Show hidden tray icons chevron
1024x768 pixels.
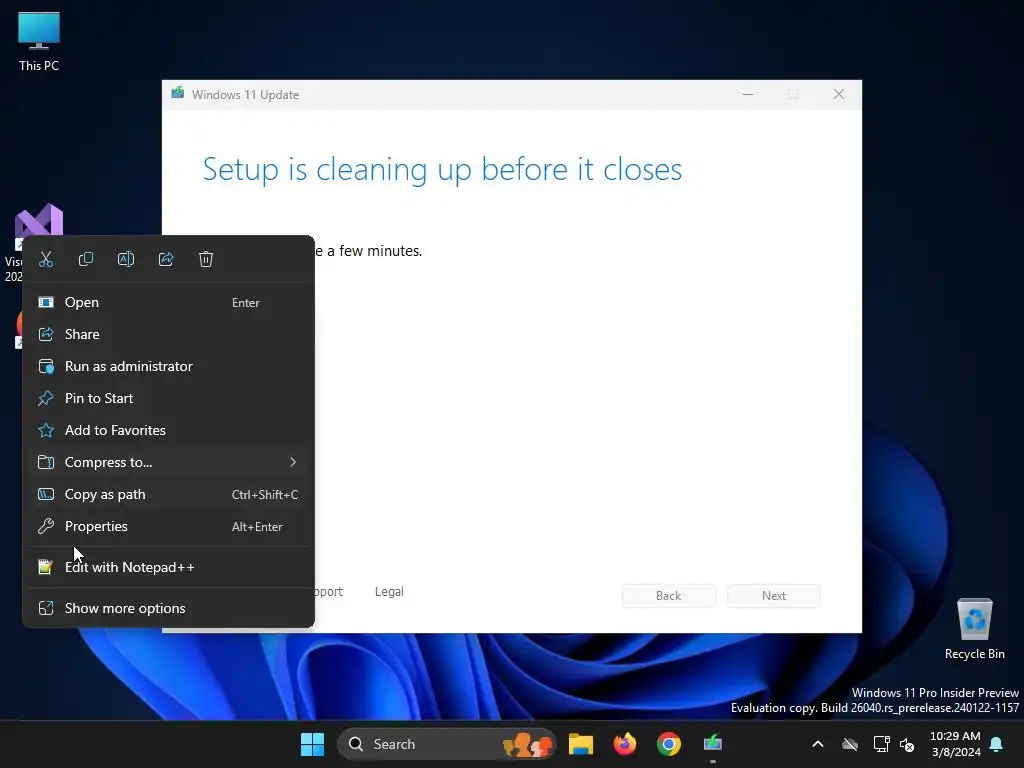818,744
